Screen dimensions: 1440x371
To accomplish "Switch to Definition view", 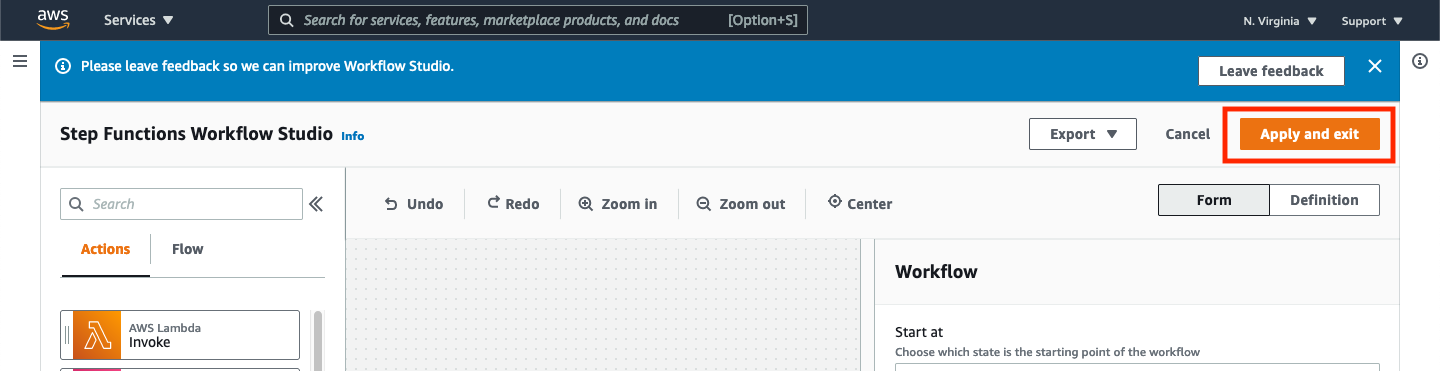I will (1324, 200).
